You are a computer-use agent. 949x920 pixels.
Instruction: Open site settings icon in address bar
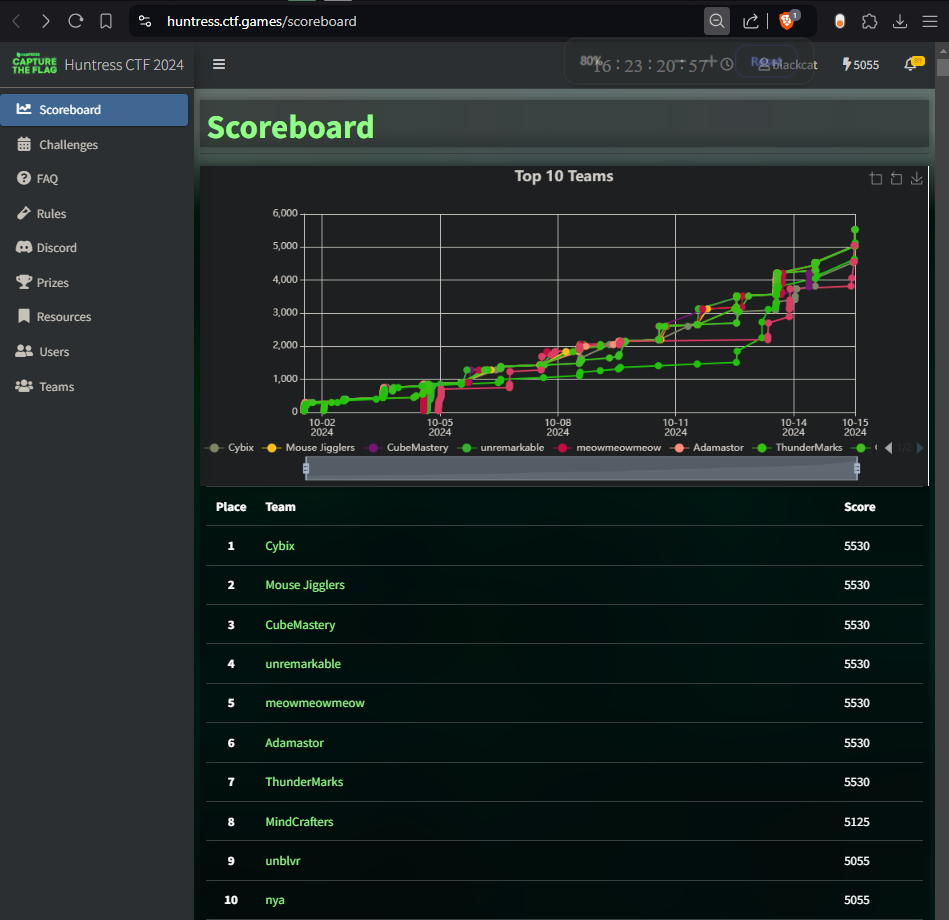click(x=145, y=22)
